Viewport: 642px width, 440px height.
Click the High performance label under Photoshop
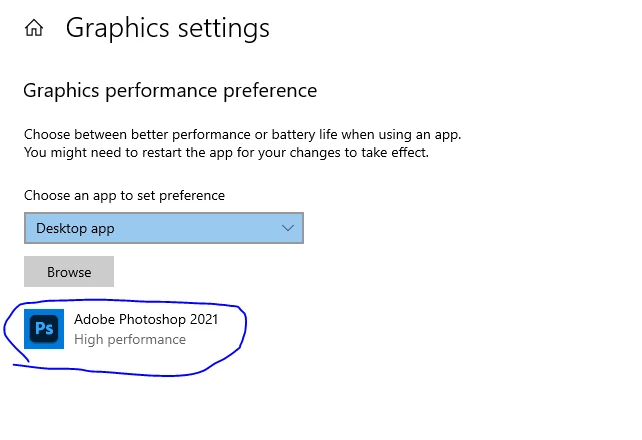pyautogui.click(x=130, y=339)
